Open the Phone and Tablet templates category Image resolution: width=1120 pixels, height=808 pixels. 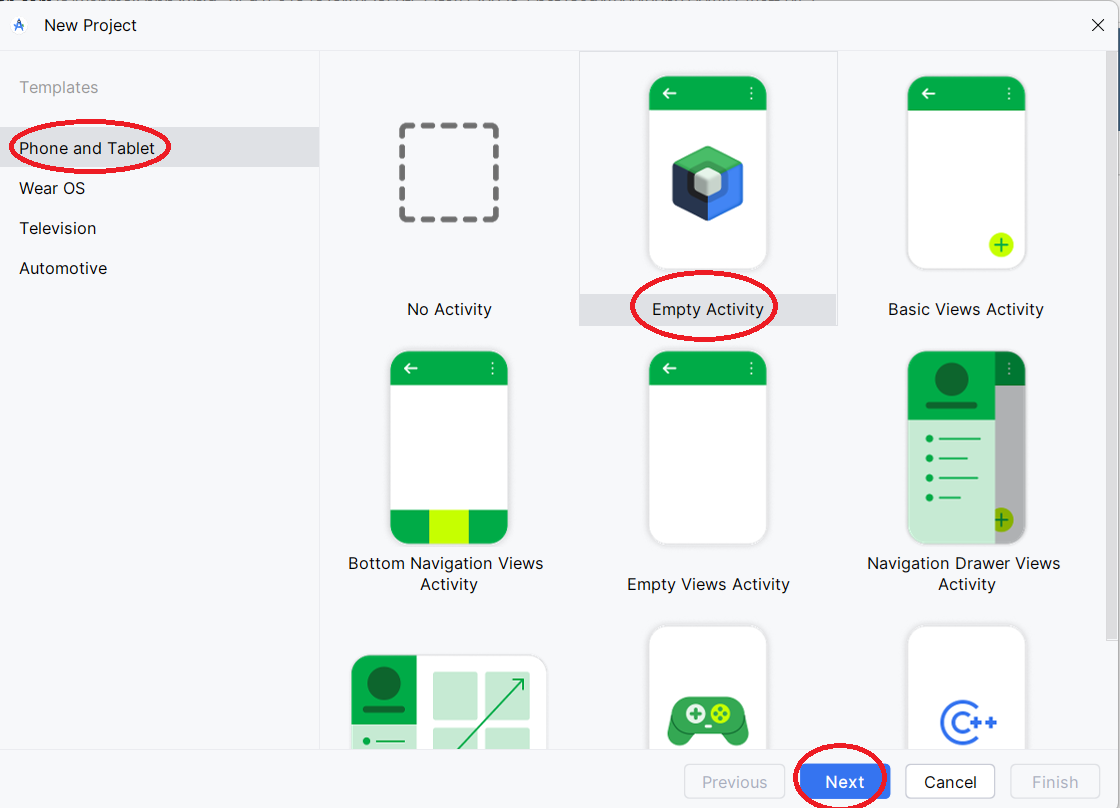coord(87,148)
